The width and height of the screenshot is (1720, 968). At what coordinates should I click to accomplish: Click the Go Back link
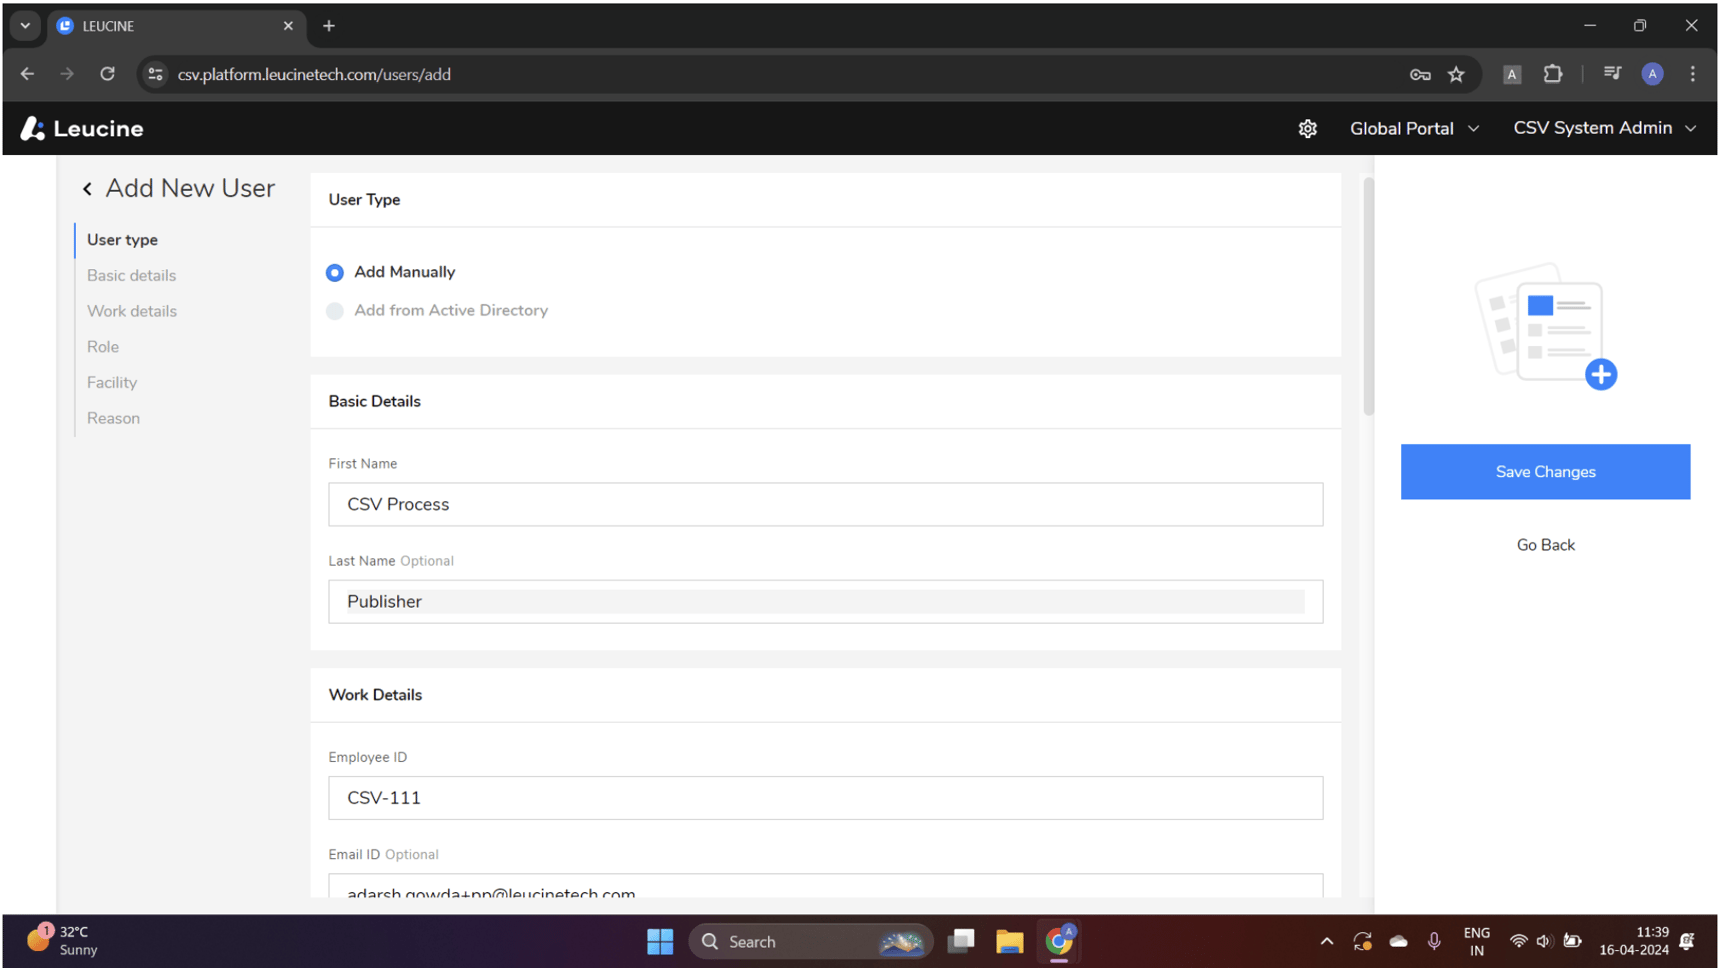[x=1545, y=545]
